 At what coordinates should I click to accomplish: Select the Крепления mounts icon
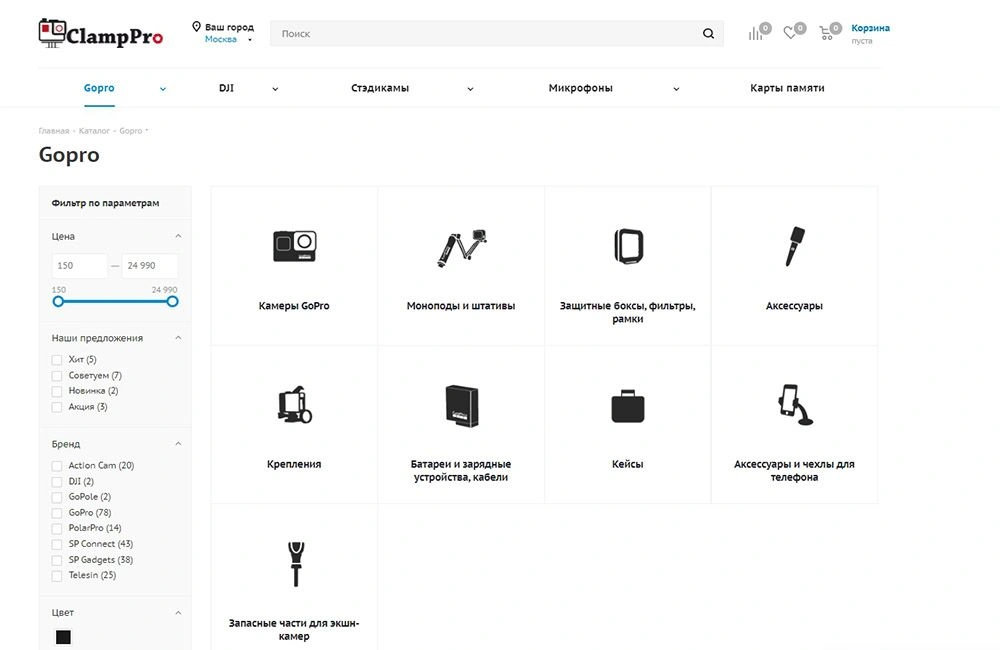click(x=294, y=404)
